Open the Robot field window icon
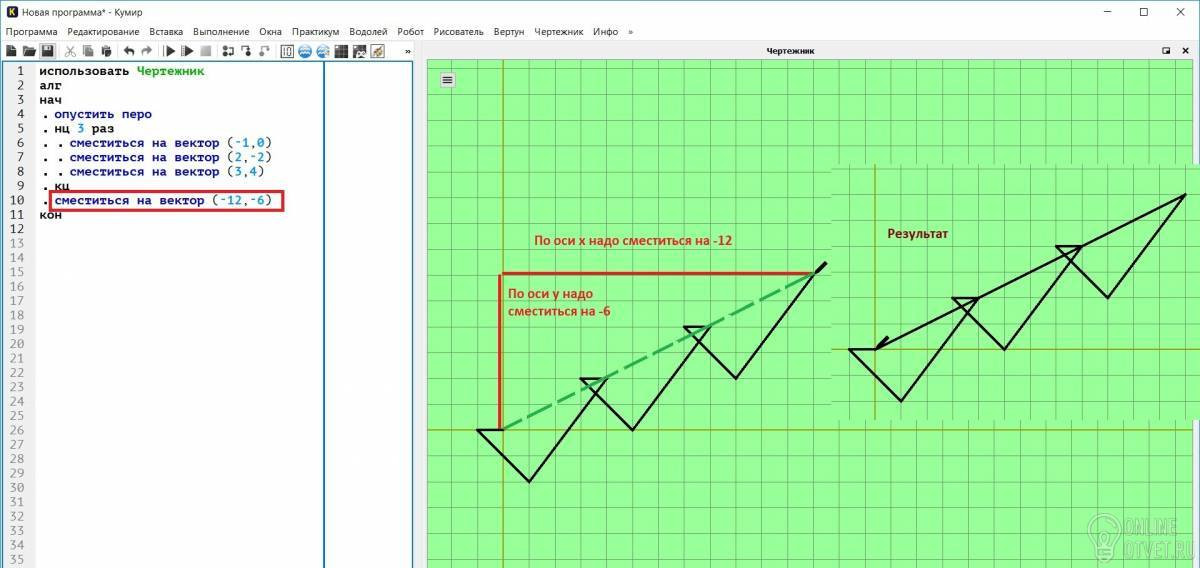 coord(341,50)
